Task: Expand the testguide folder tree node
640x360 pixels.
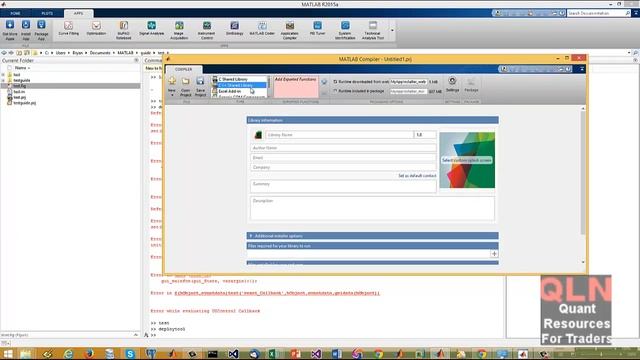Action: click(3, 80)
